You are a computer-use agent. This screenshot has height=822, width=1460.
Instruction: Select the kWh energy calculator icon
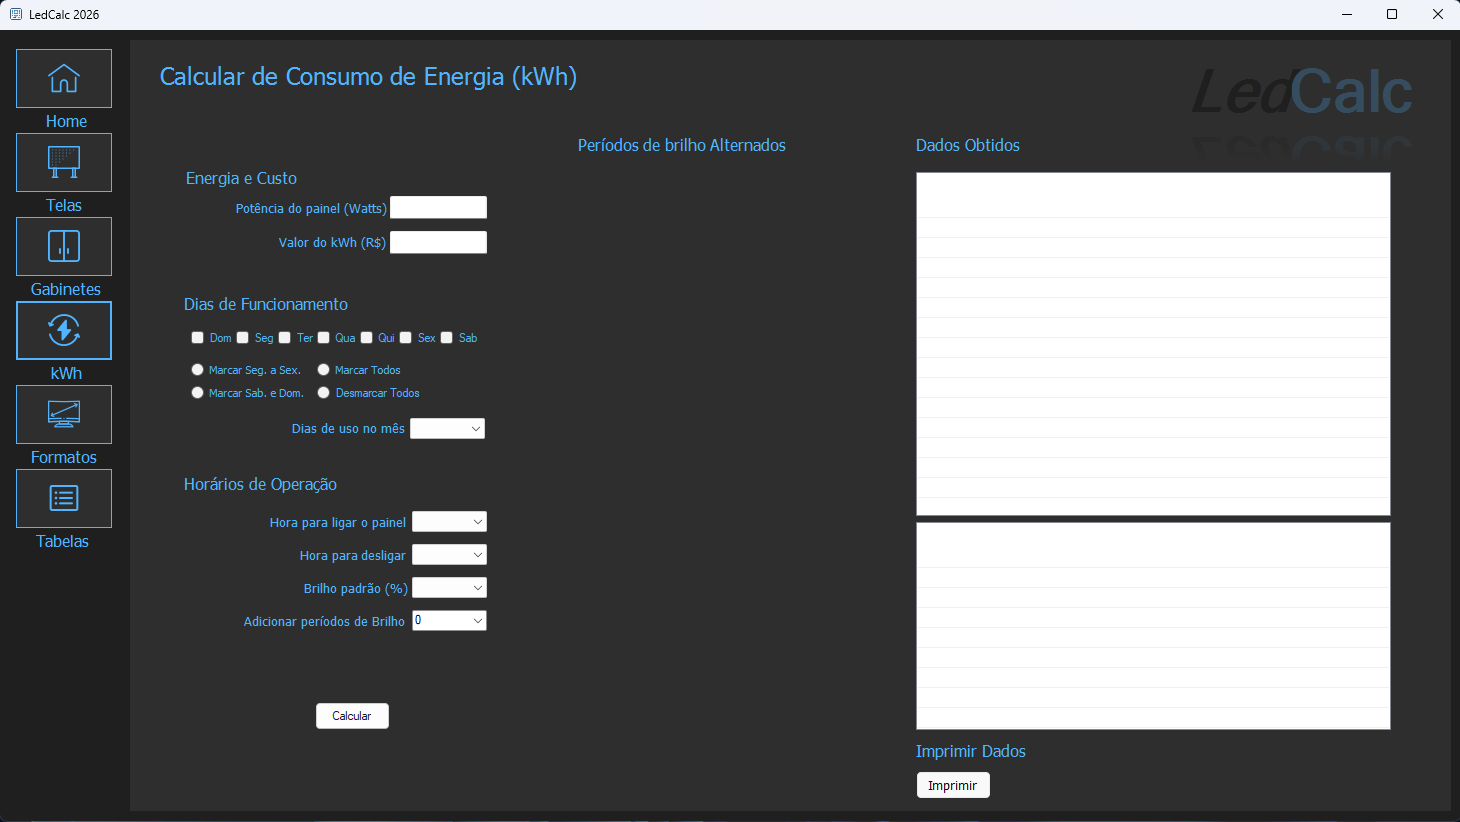click(64, 330)
